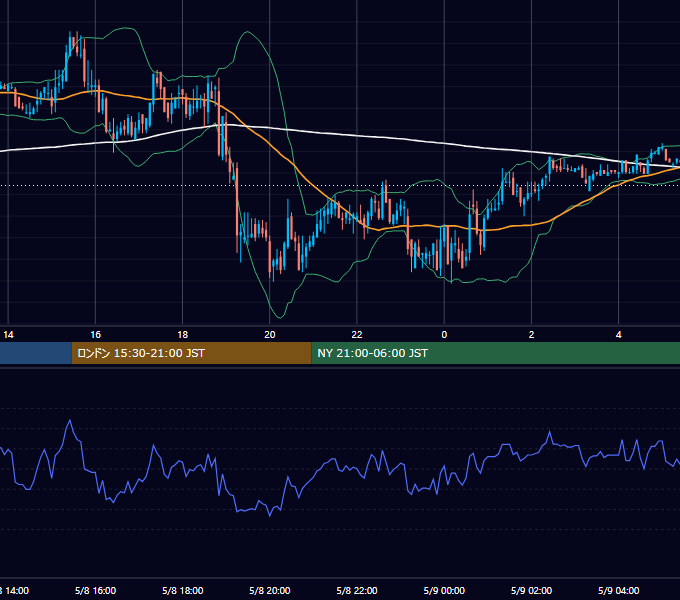Click the 22 hour axis label
Image resolution: width=680 pixels, height=600 pixels.
tap(357, 335)
